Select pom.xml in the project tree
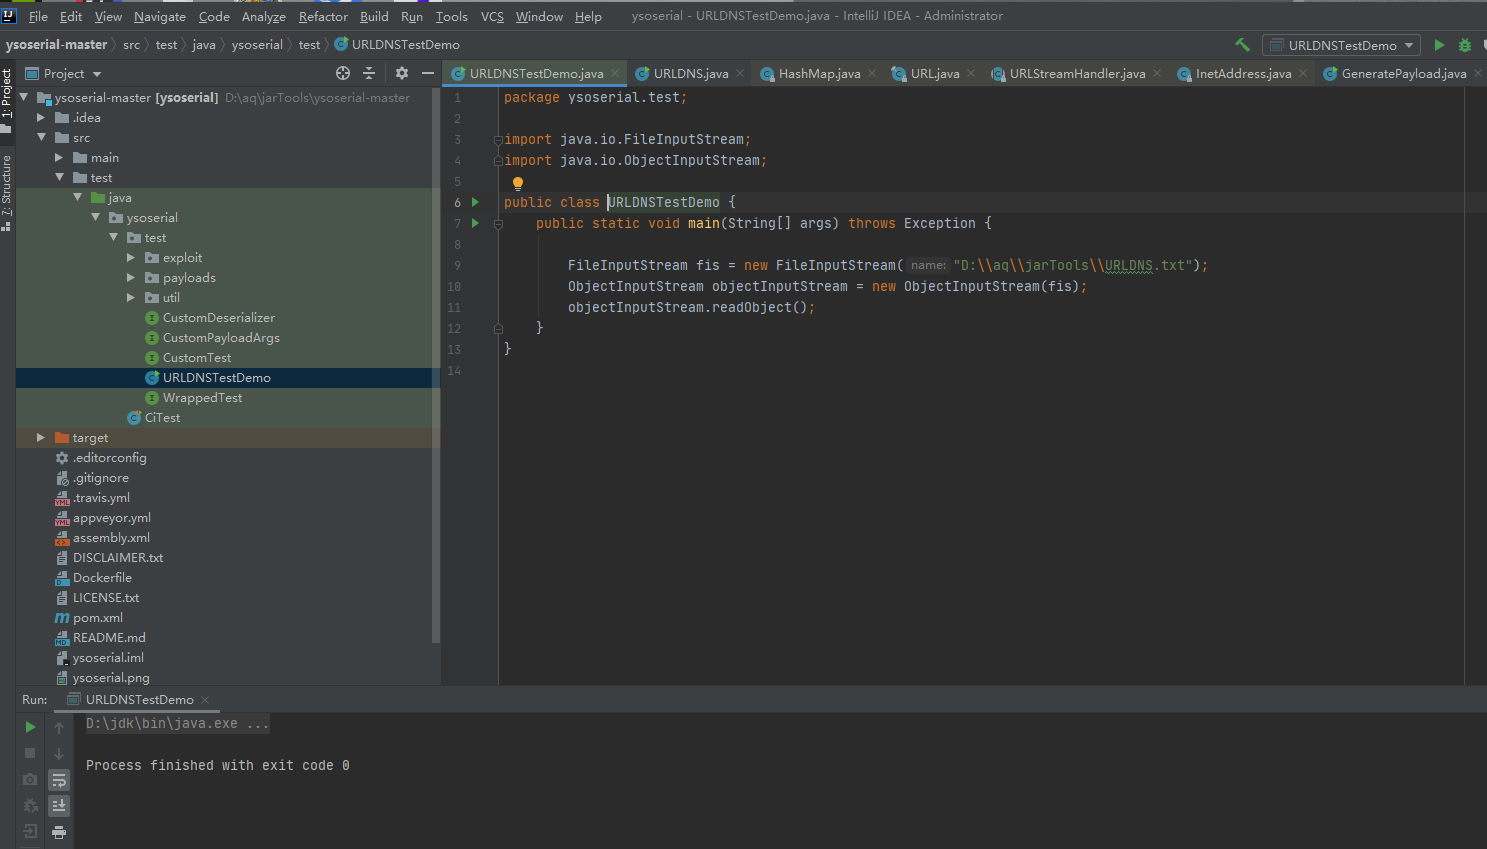Viewport: 1487px width, 849px height. click(x=97, y=618)
